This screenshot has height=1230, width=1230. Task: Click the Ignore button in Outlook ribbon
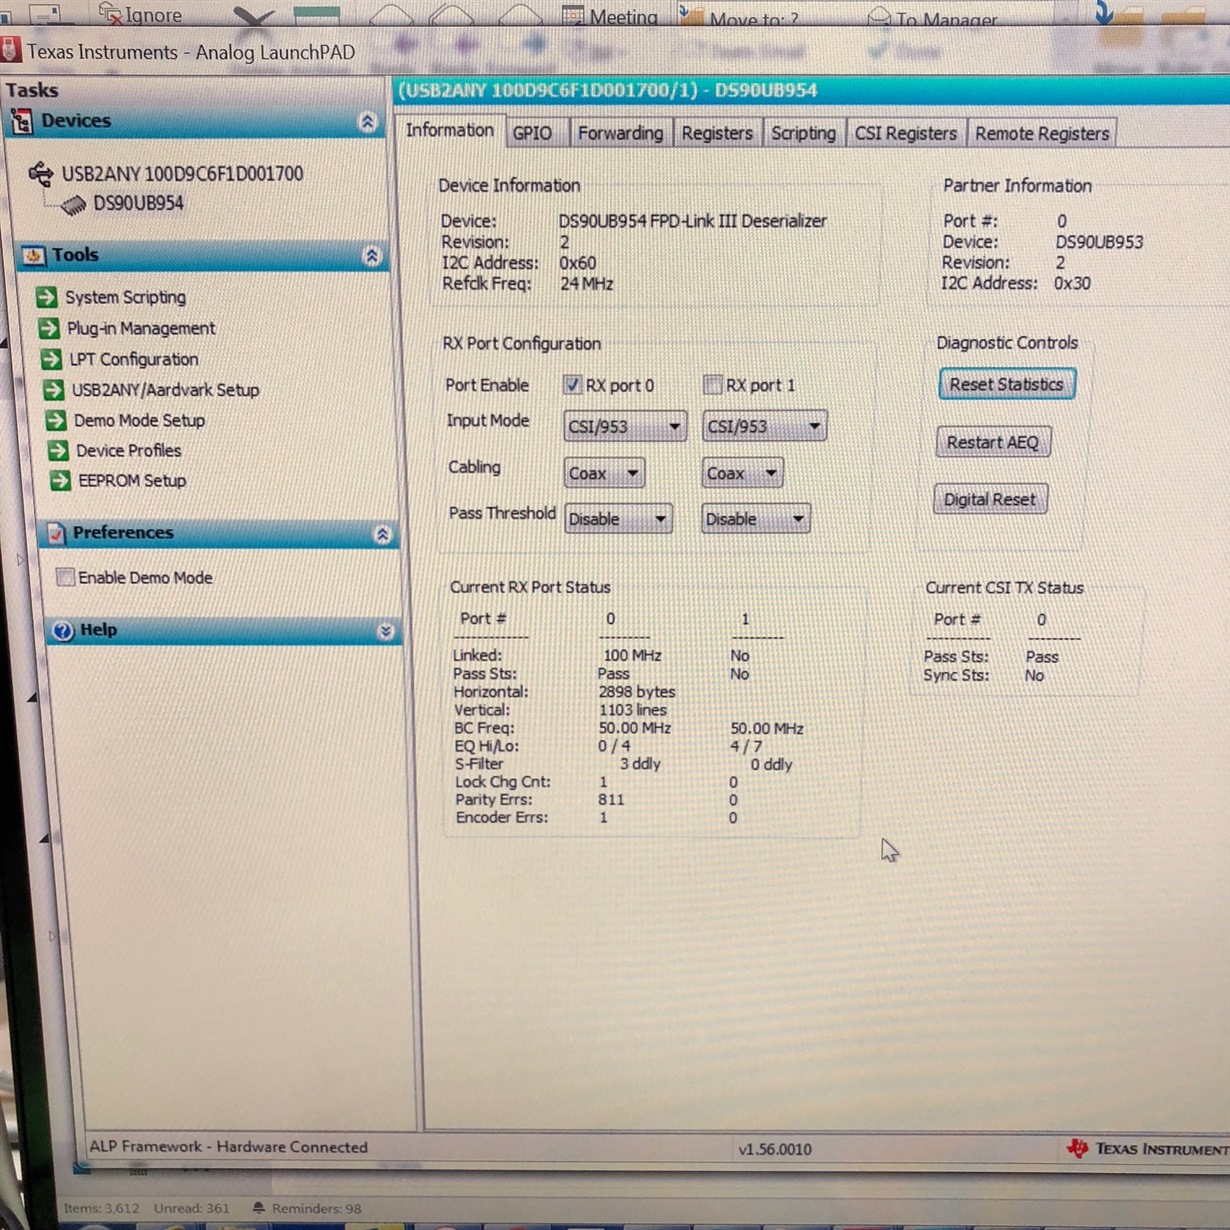pos(140,14)
